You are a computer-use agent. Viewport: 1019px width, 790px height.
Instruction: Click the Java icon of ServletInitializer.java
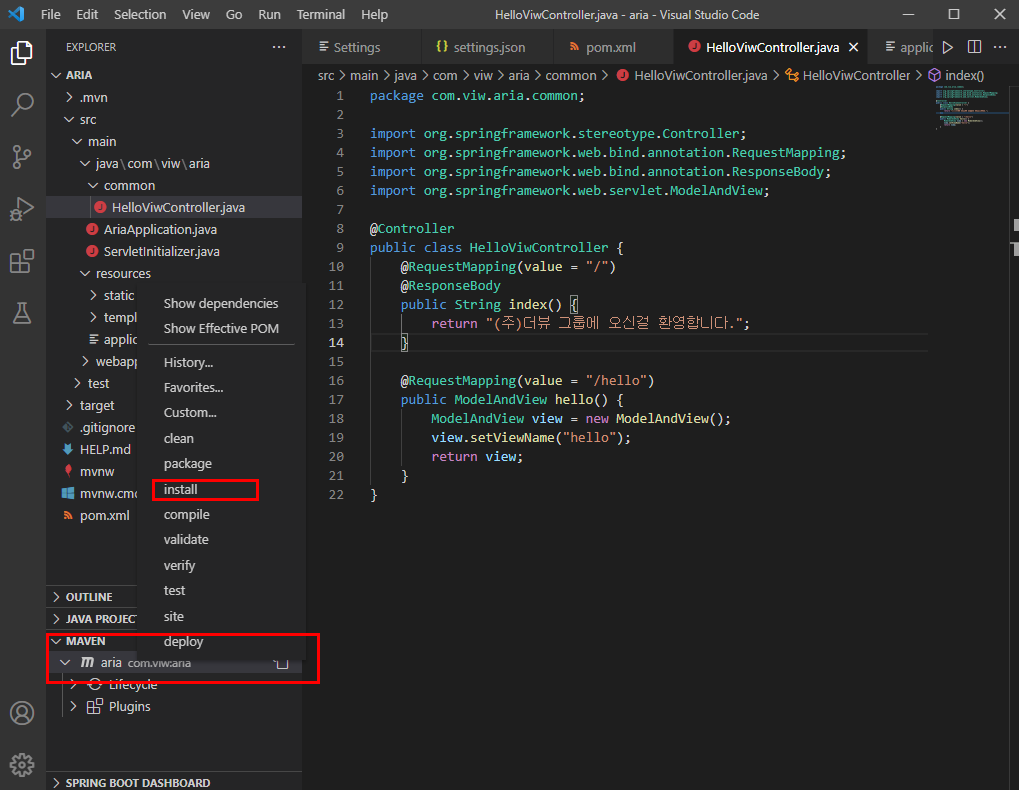tap(92, 251)
